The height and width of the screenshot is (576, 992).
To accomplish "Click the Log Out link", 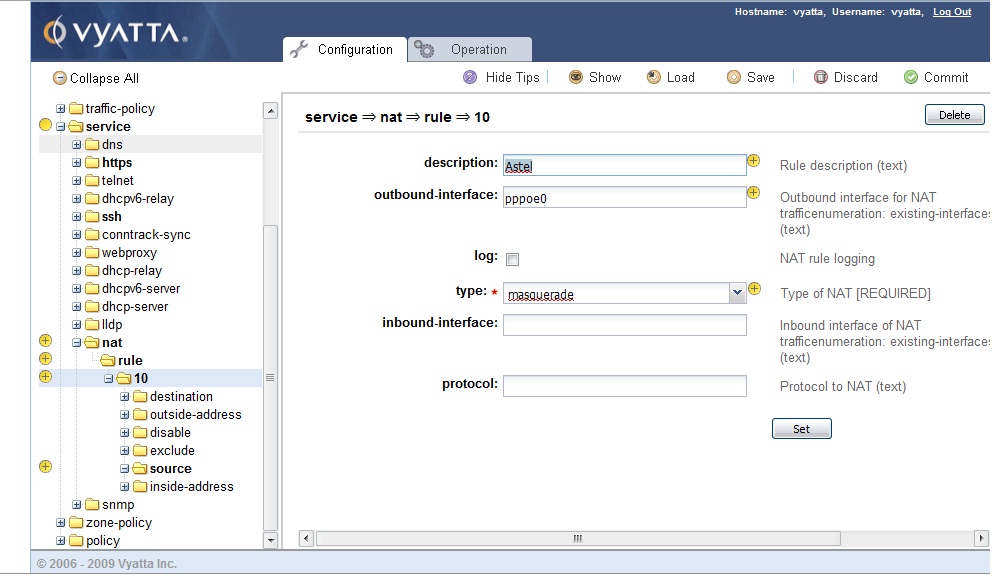I will click(952, 12).
